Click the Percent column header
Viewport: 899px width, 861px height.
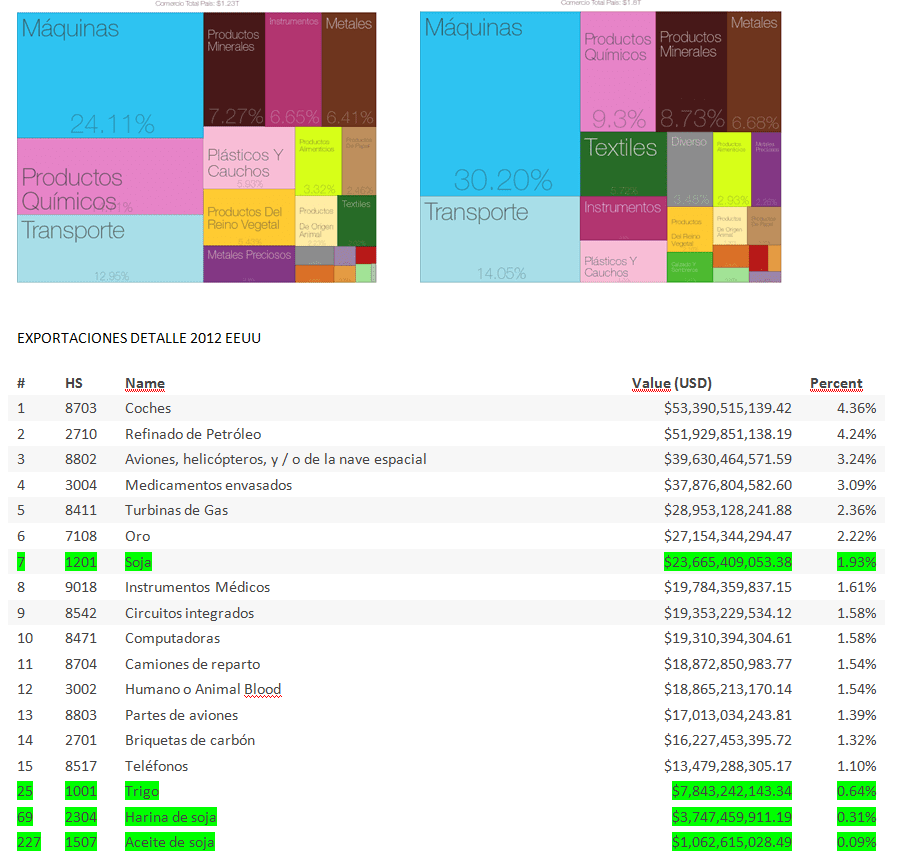point(835,383)
